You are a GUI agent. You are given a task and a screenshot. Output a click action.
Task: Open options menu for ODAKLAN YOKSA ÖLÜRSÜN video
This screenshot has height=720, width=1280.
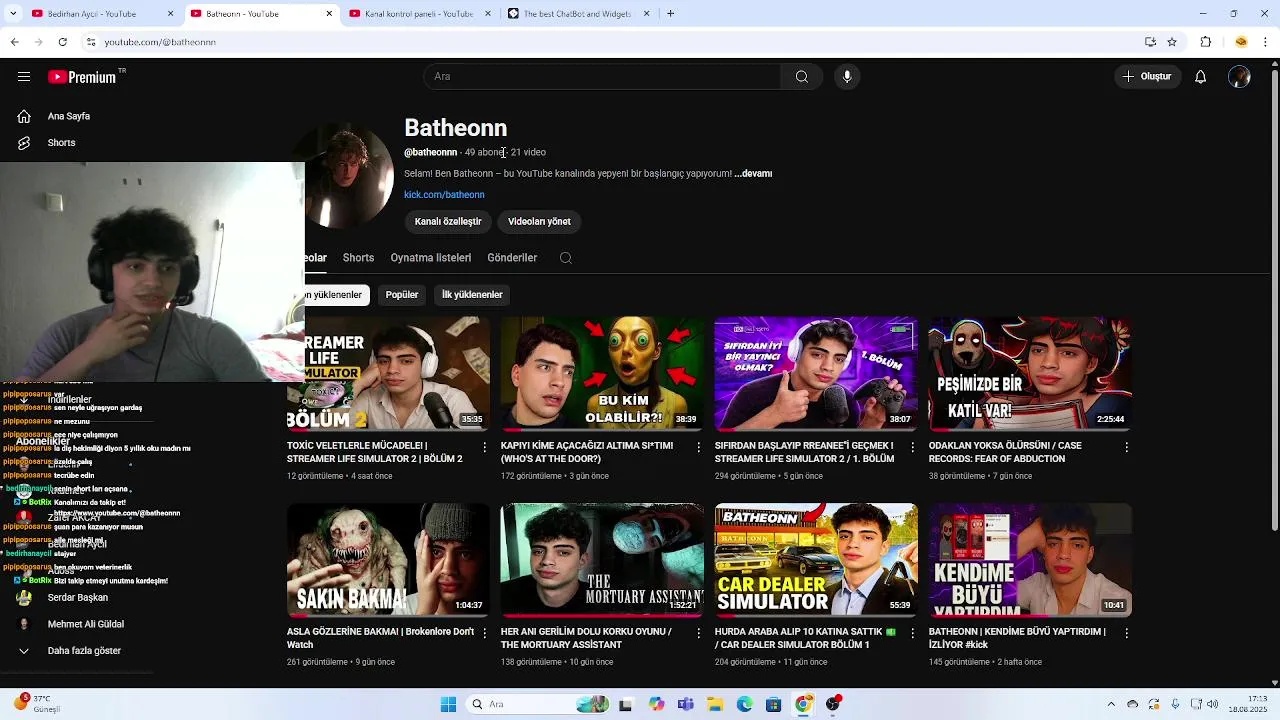[x=1126, y=447]
